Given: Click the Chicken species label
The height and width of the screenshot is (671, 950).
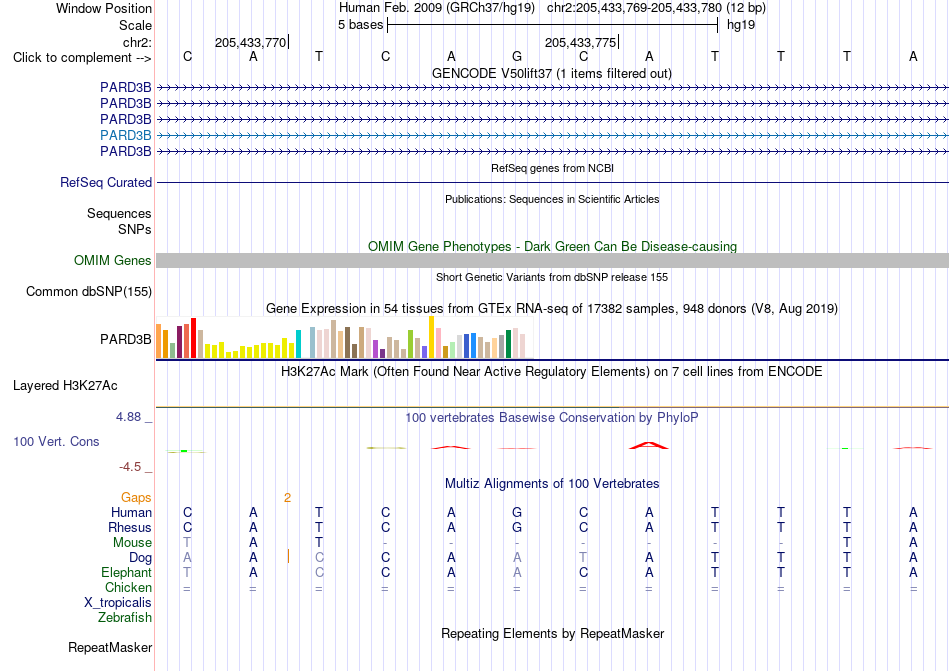Looking at the screenshot, I should coord(128,587).
